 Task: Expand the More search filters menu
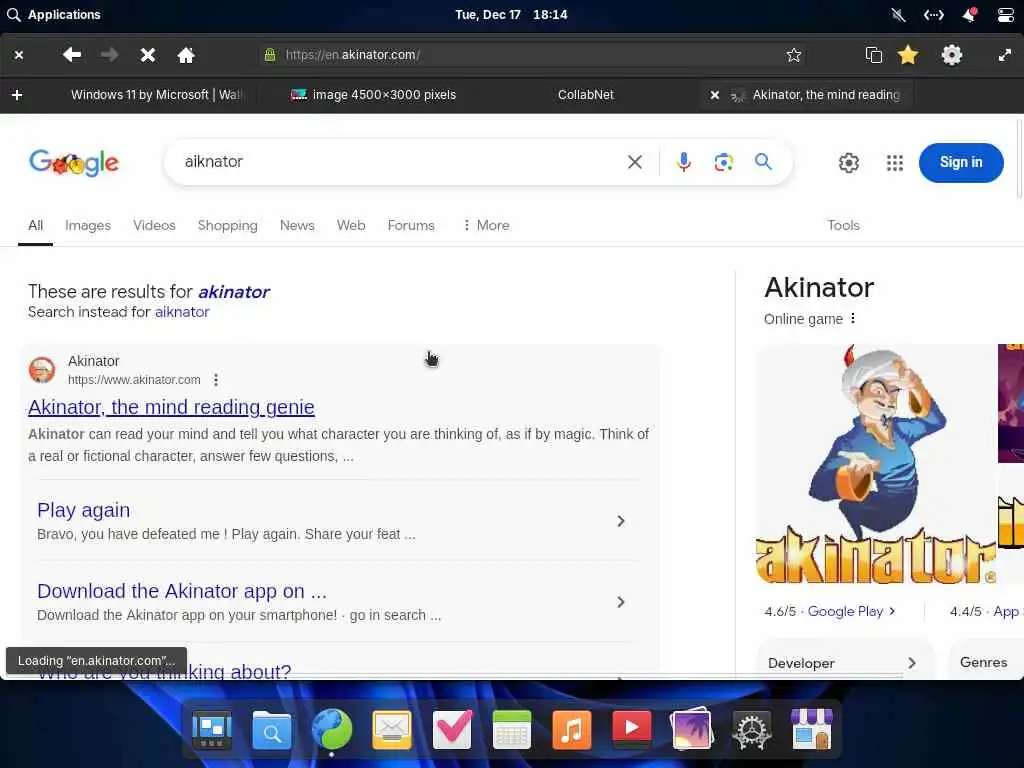pos(487,225)
